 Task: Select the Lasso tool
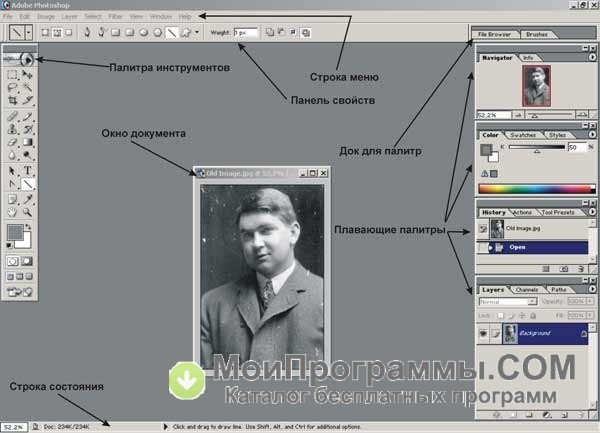12,88
